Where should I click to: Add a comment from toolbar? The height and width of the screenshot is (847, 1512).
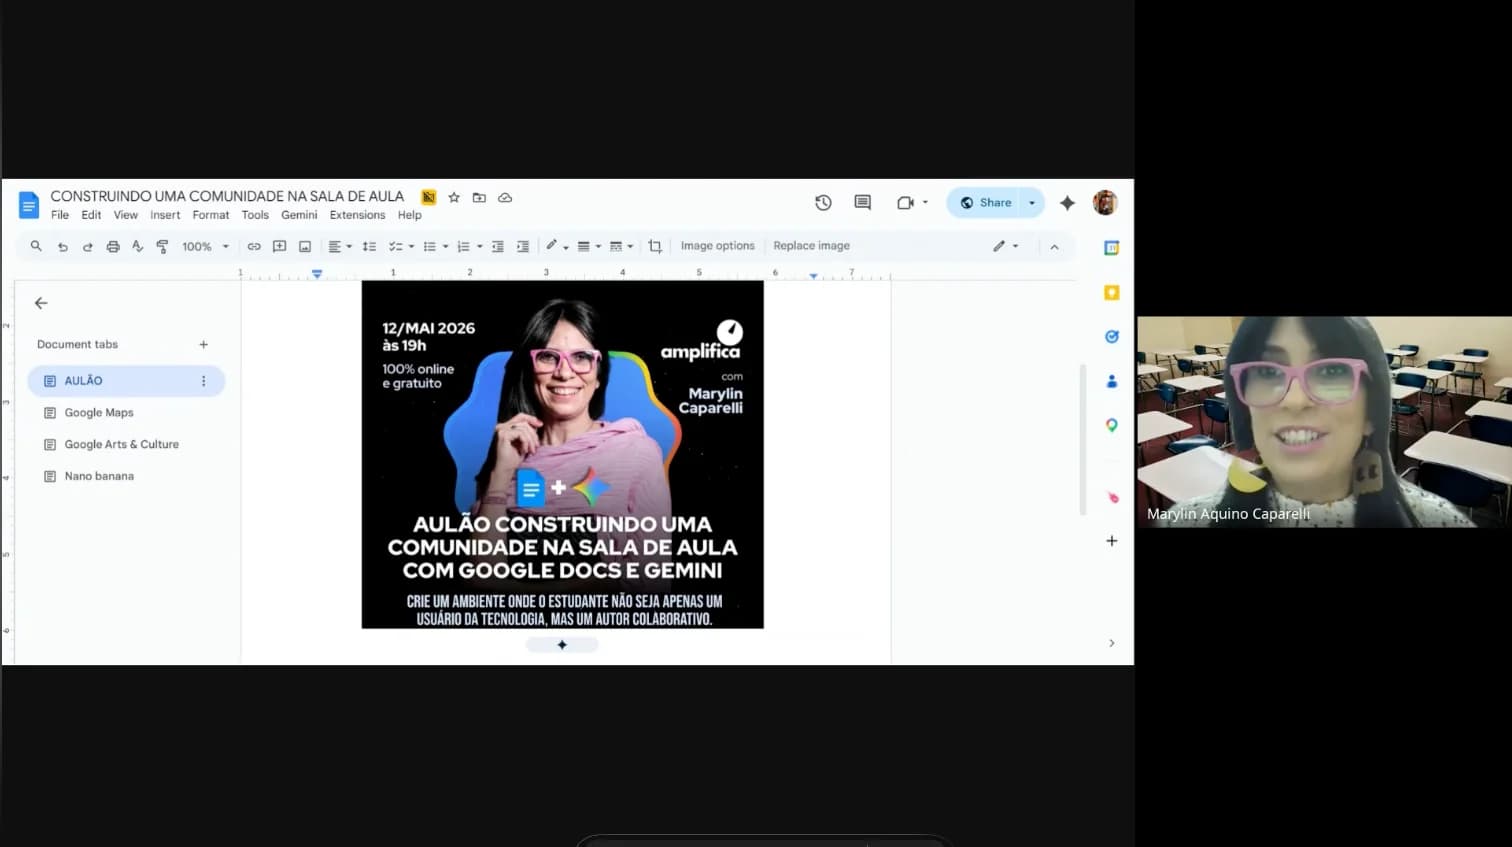[279, 246]
